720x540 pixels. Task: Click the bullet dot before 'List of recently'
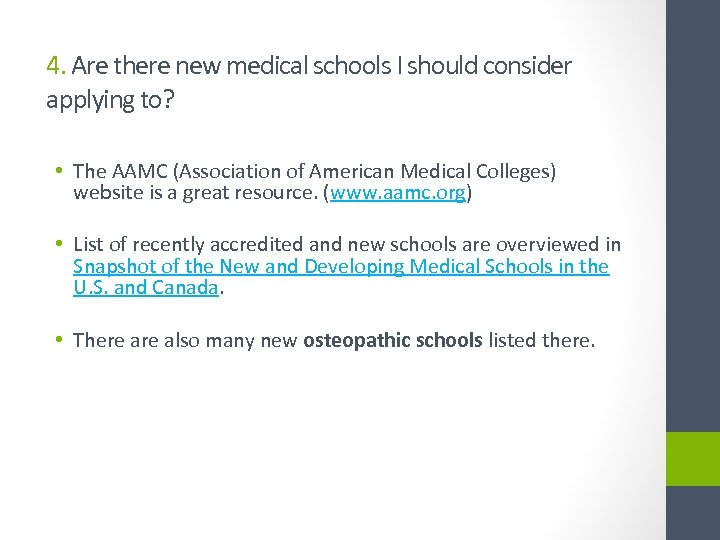point(62,245)
